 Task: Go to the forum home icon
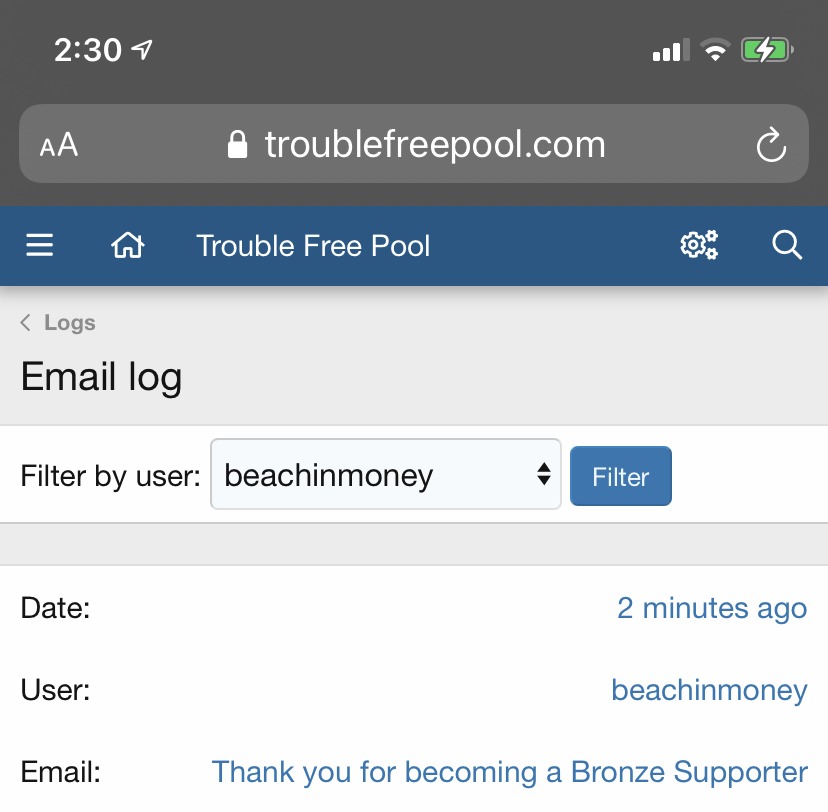tap(128, 246)
